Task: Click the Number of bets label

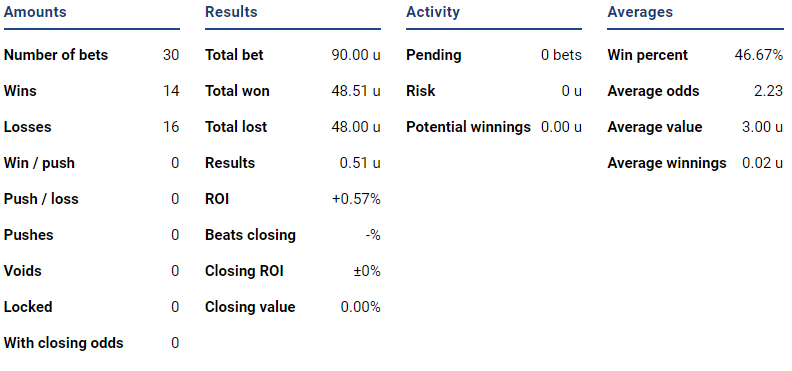Action: point(56,55)
